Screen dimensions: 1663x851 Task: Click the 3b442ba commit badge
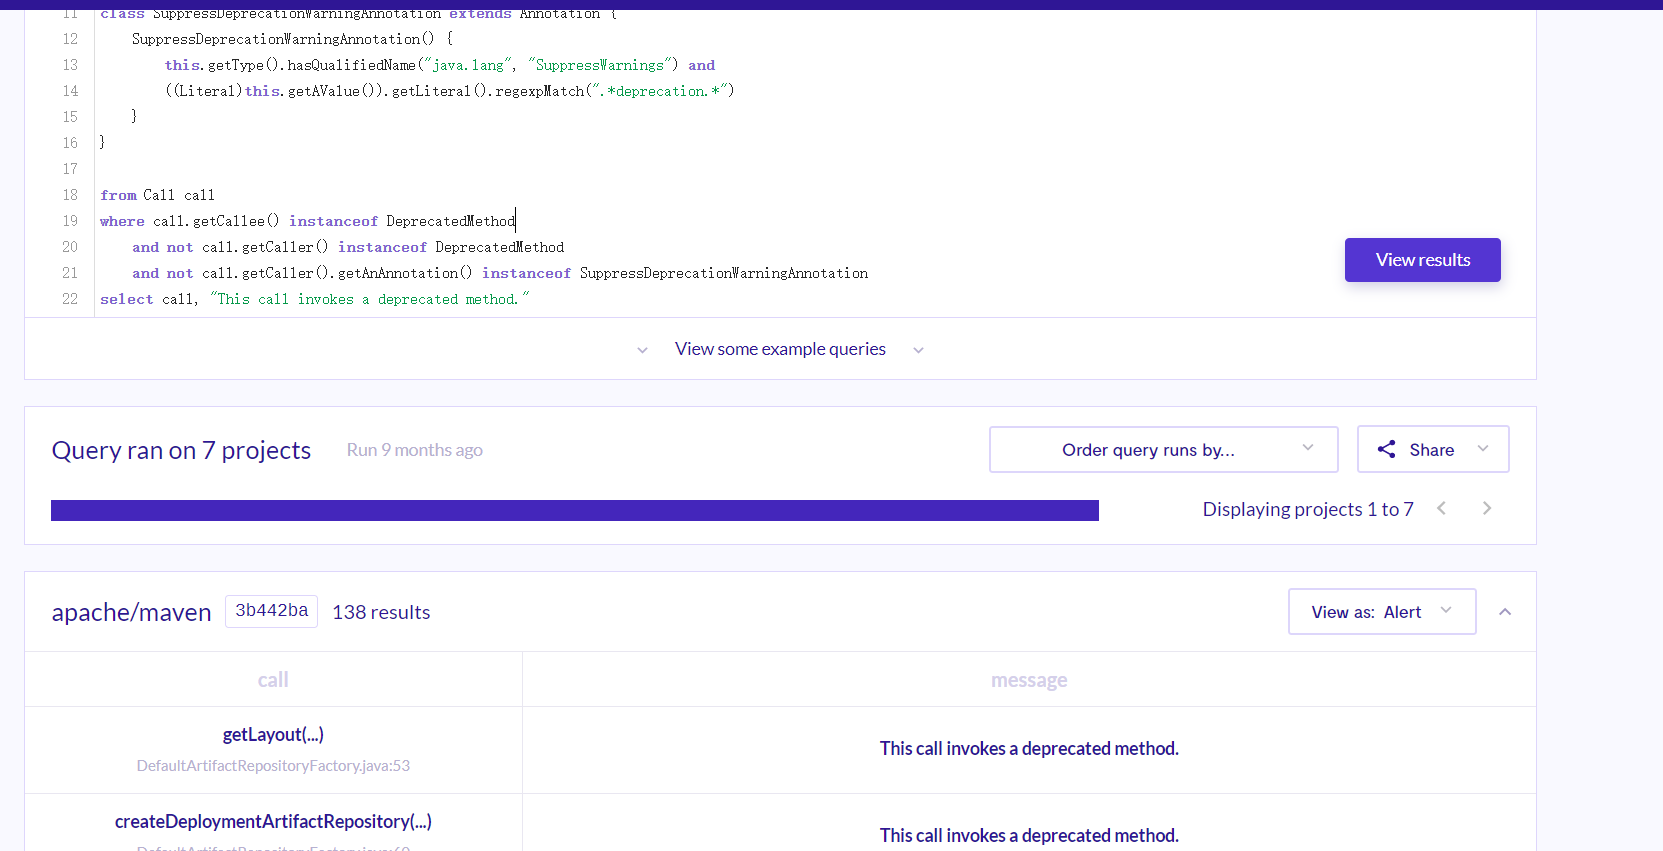(271, 611)
